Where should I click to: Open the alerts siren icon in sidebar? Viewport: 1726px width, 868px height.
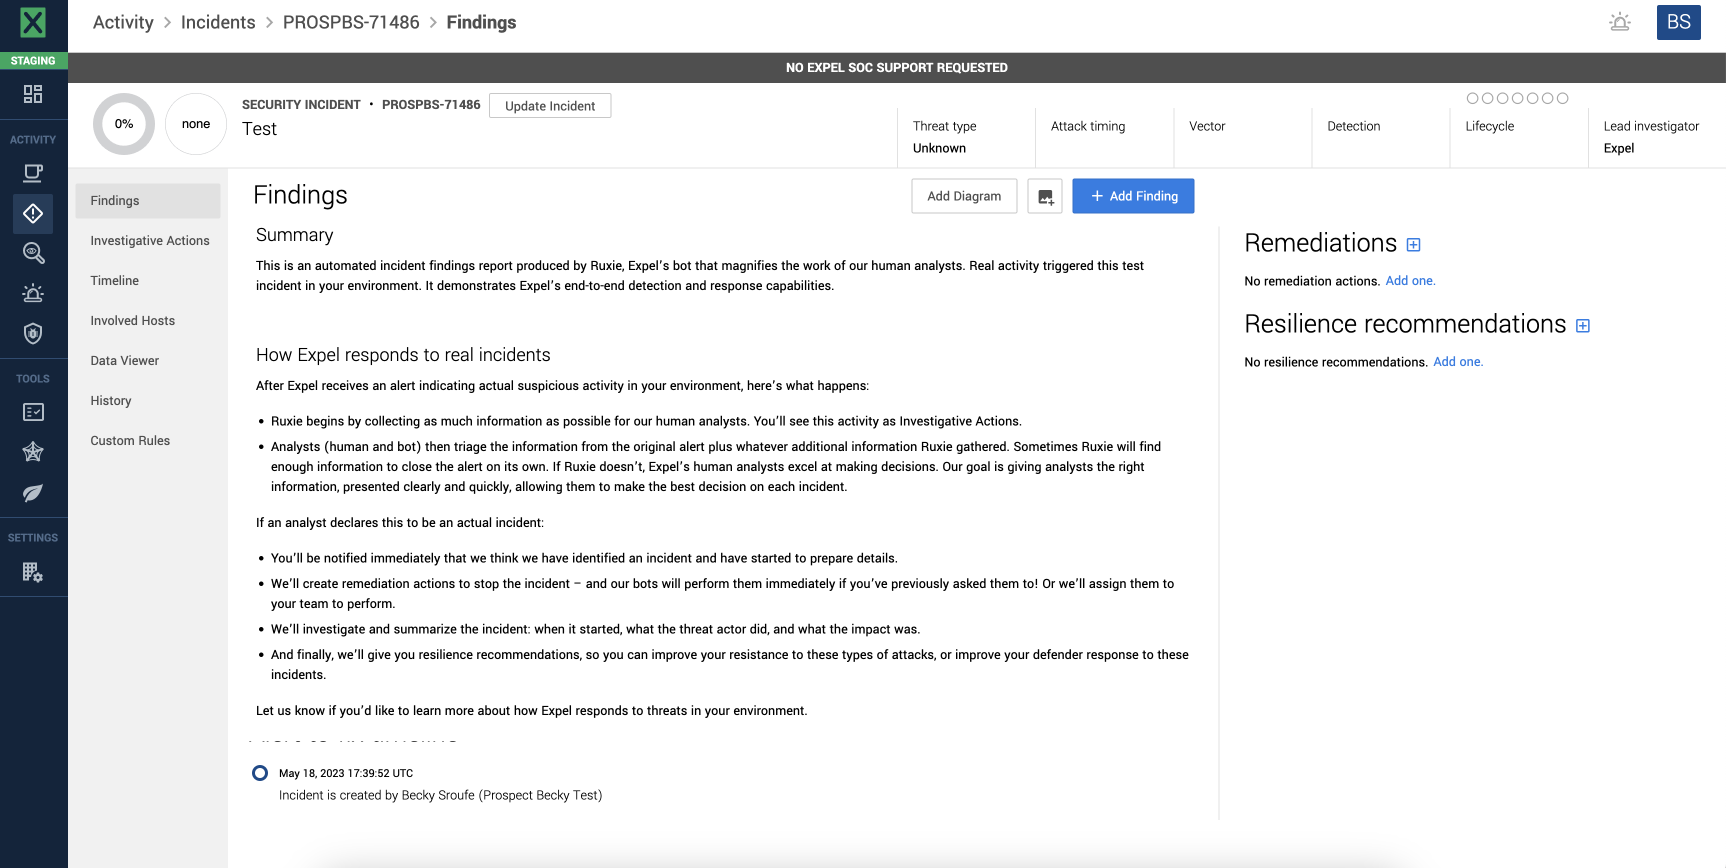33,293
